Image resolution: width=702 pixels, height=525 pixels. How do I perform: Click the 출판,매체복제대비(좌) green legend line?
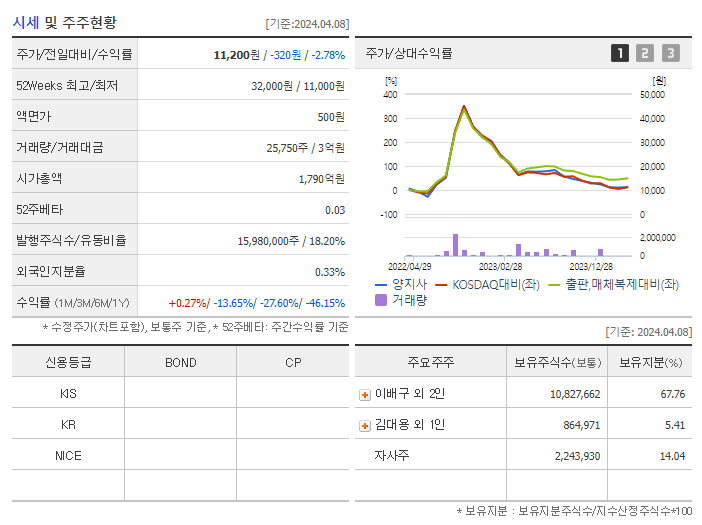click(554, 285)
